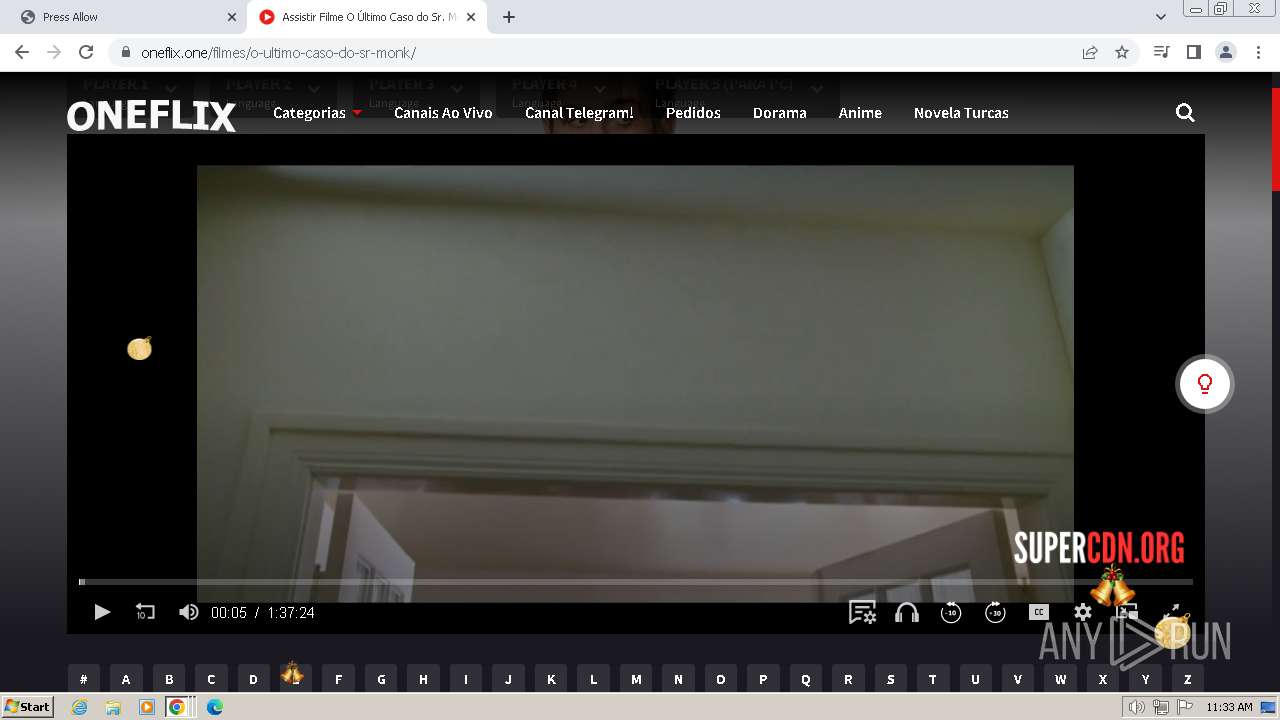The width and height of the screenshot is (1280, 720).
Task: Switch to the Press Allow tab
Action: click(125, 17)
